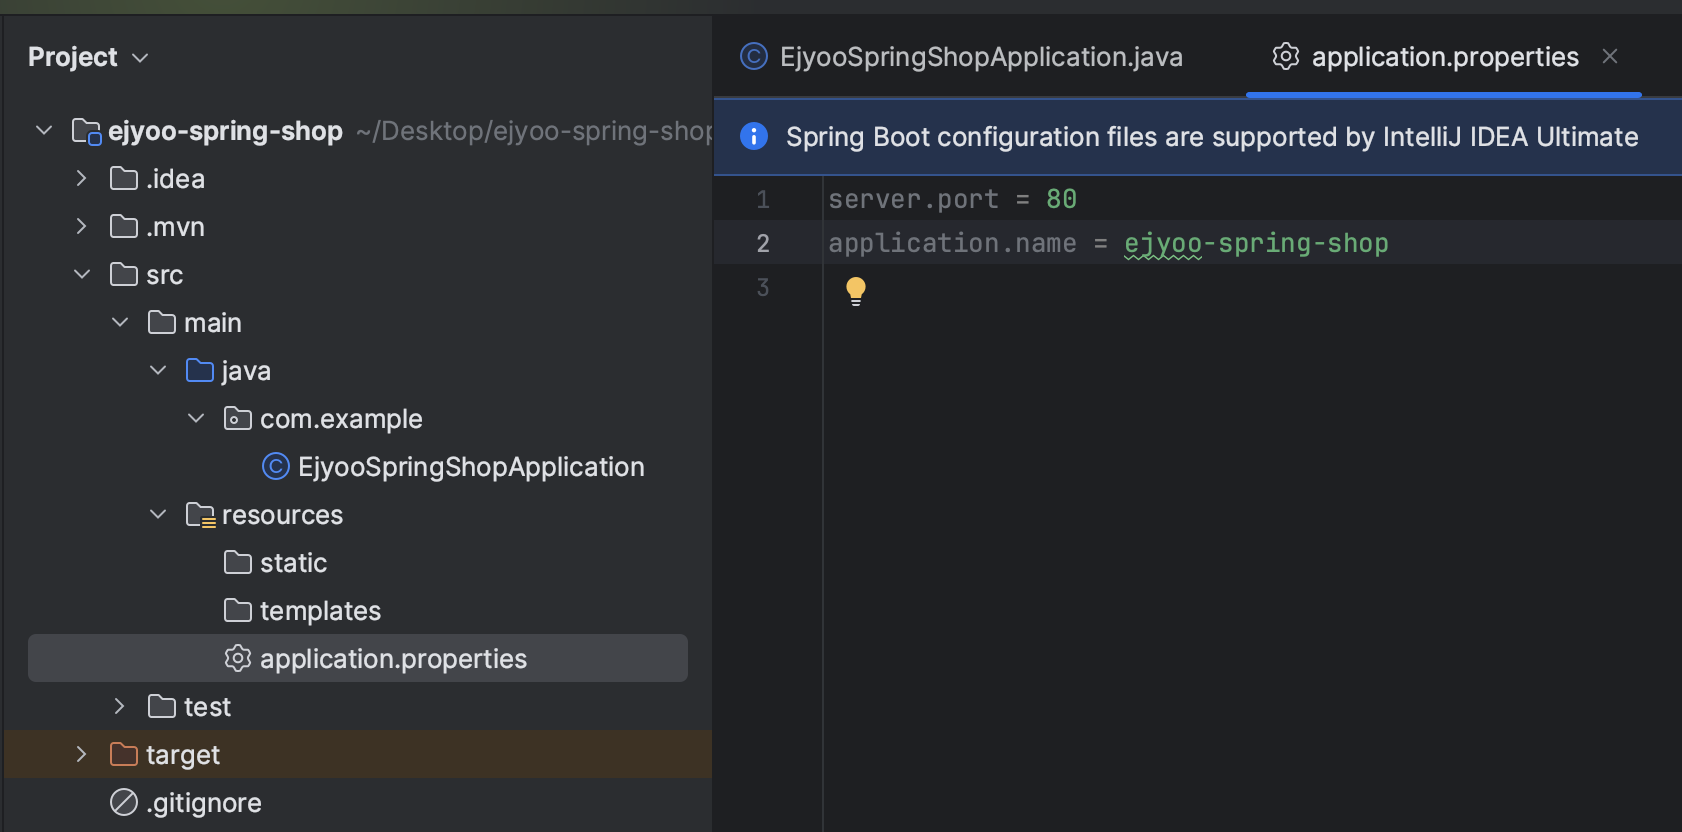The width and height of the screenshot is (1682, 832).
Task: Click gutter line number 2
Action: pos(763,244)
